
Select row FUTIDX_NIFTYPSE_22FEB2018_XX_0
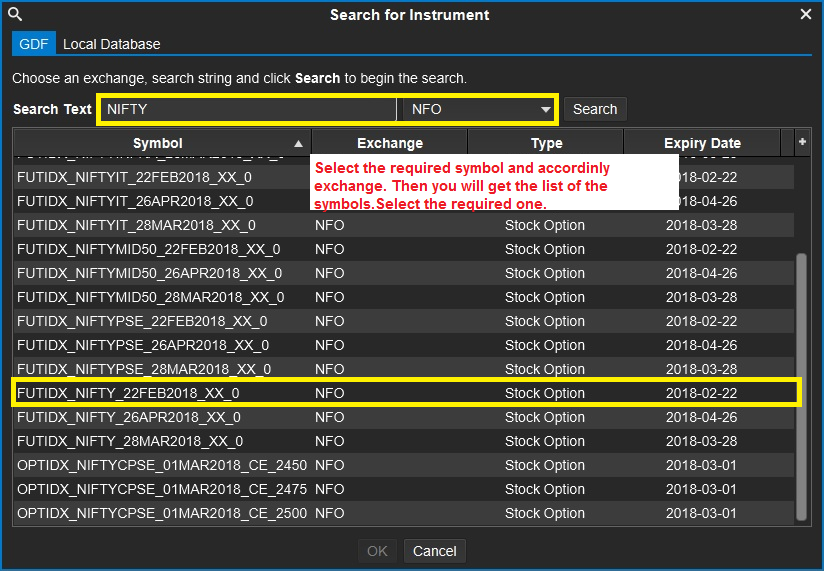click(404, 321)
